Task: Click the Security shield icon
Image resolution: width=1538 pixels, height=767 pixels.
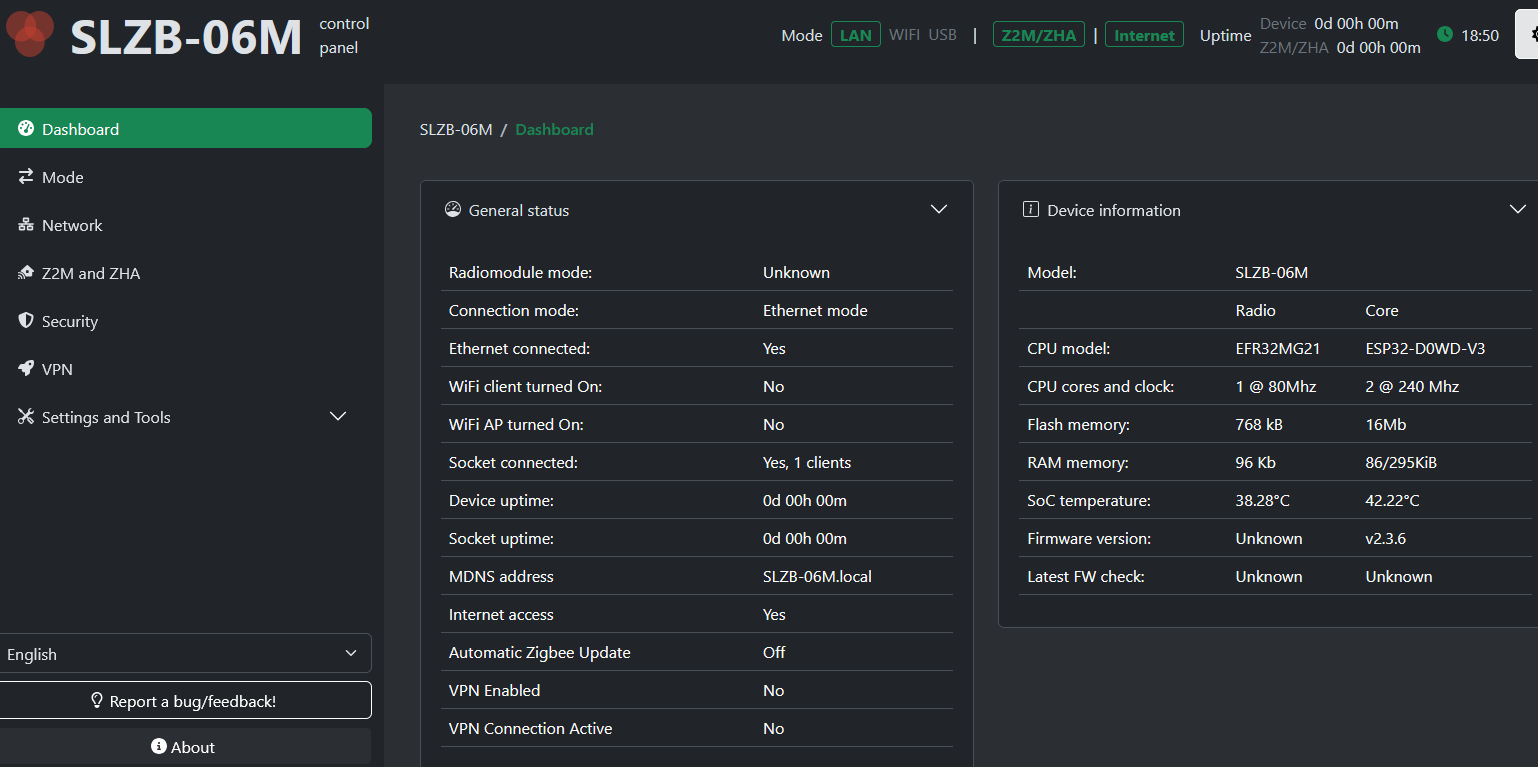Action: point(26,321)
